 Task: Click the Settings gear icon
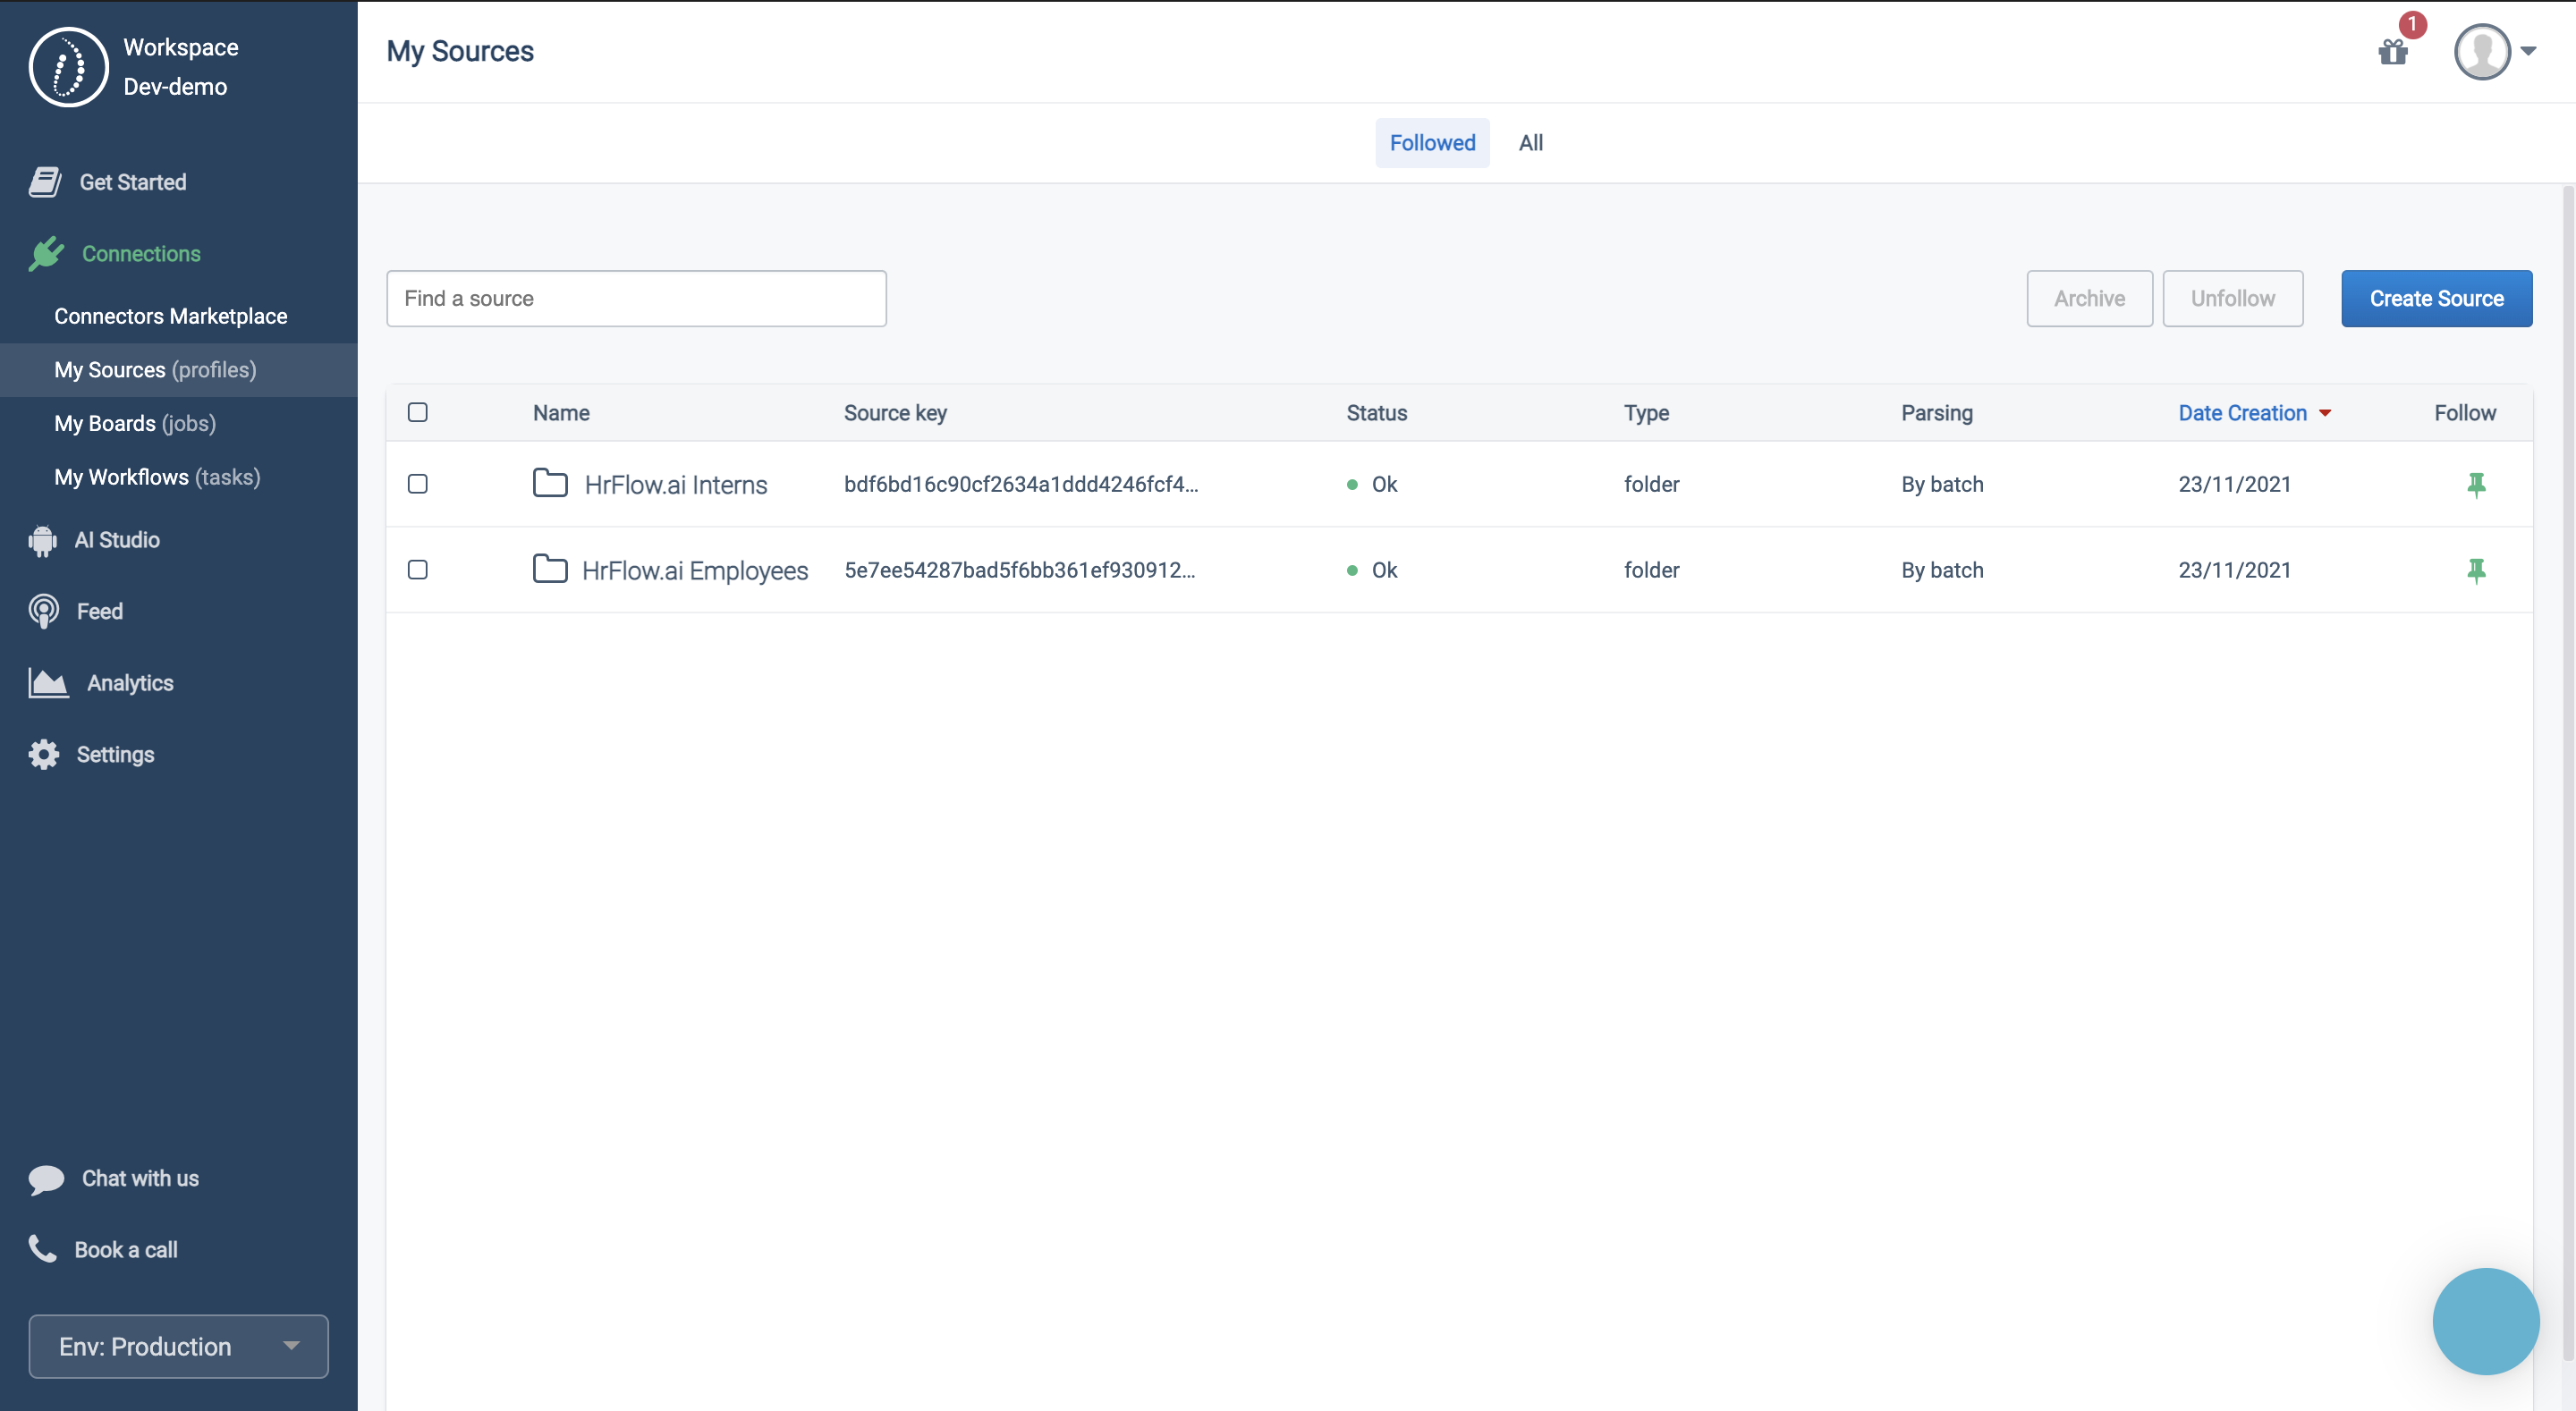44,754
